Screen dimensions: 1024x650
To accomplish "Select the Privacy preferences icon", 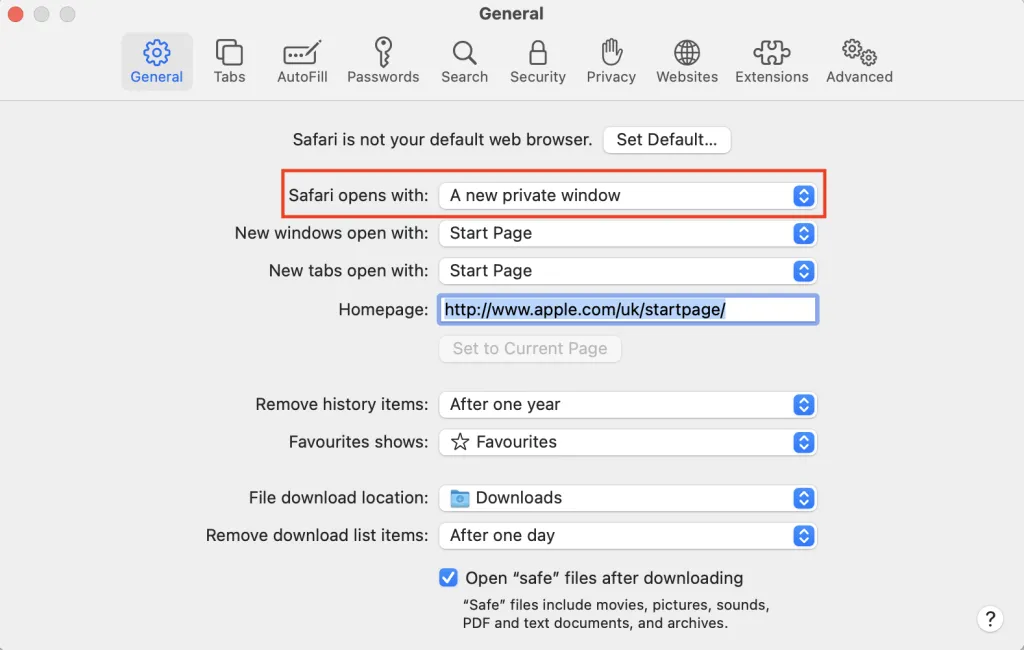I will [x=610, y=60].
